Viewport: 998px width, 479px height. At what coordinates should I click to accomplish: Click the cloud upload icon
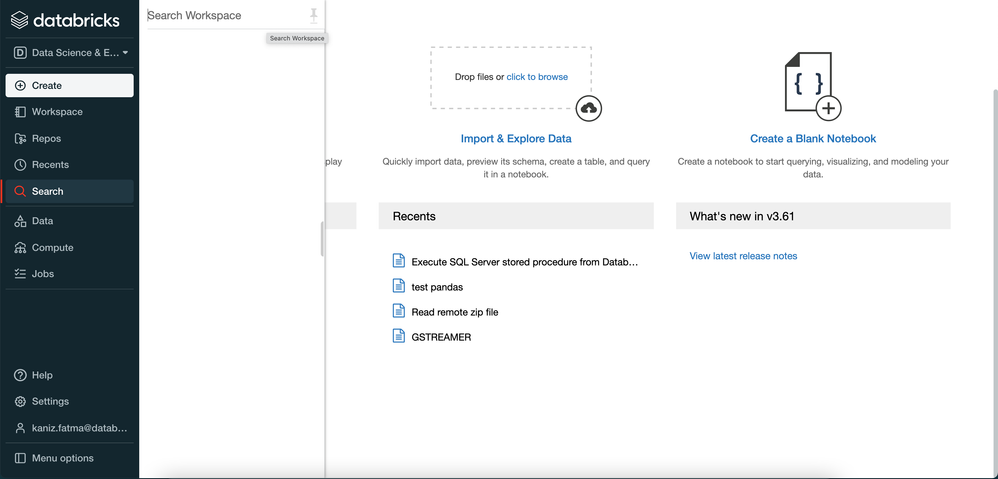(589, 108)
